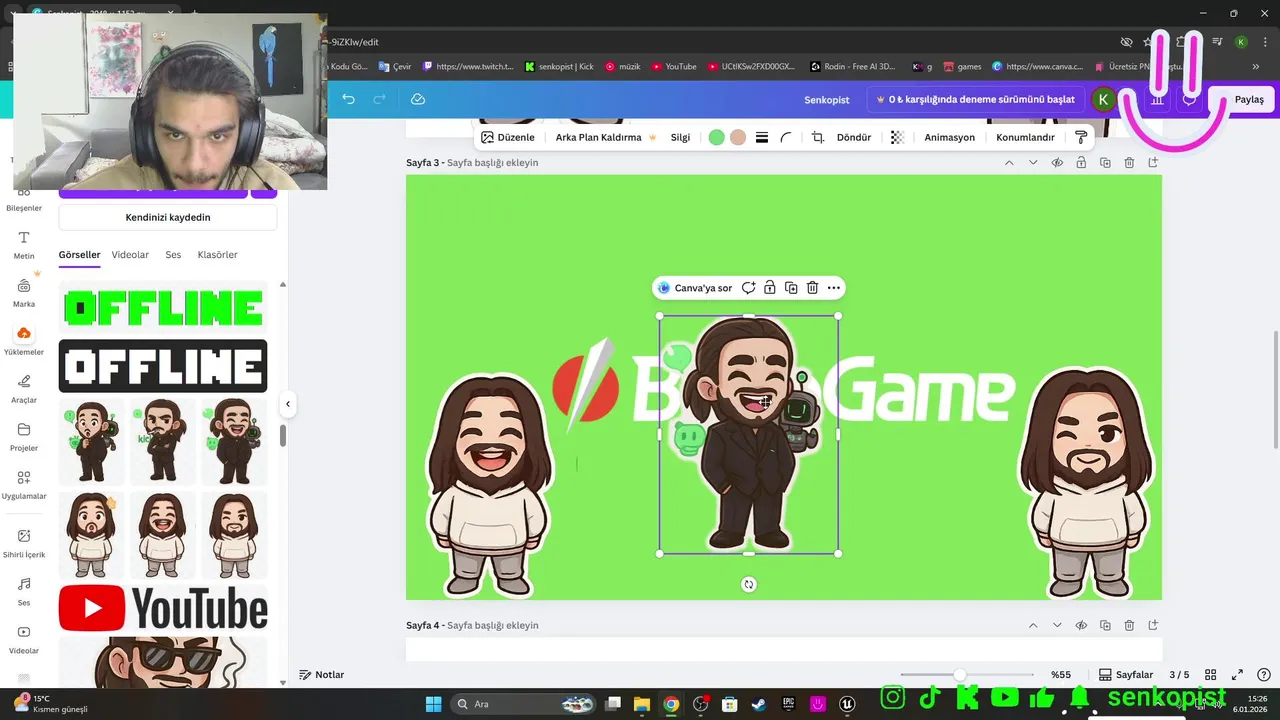Switch to the Görseller tab

coord(79,255)
